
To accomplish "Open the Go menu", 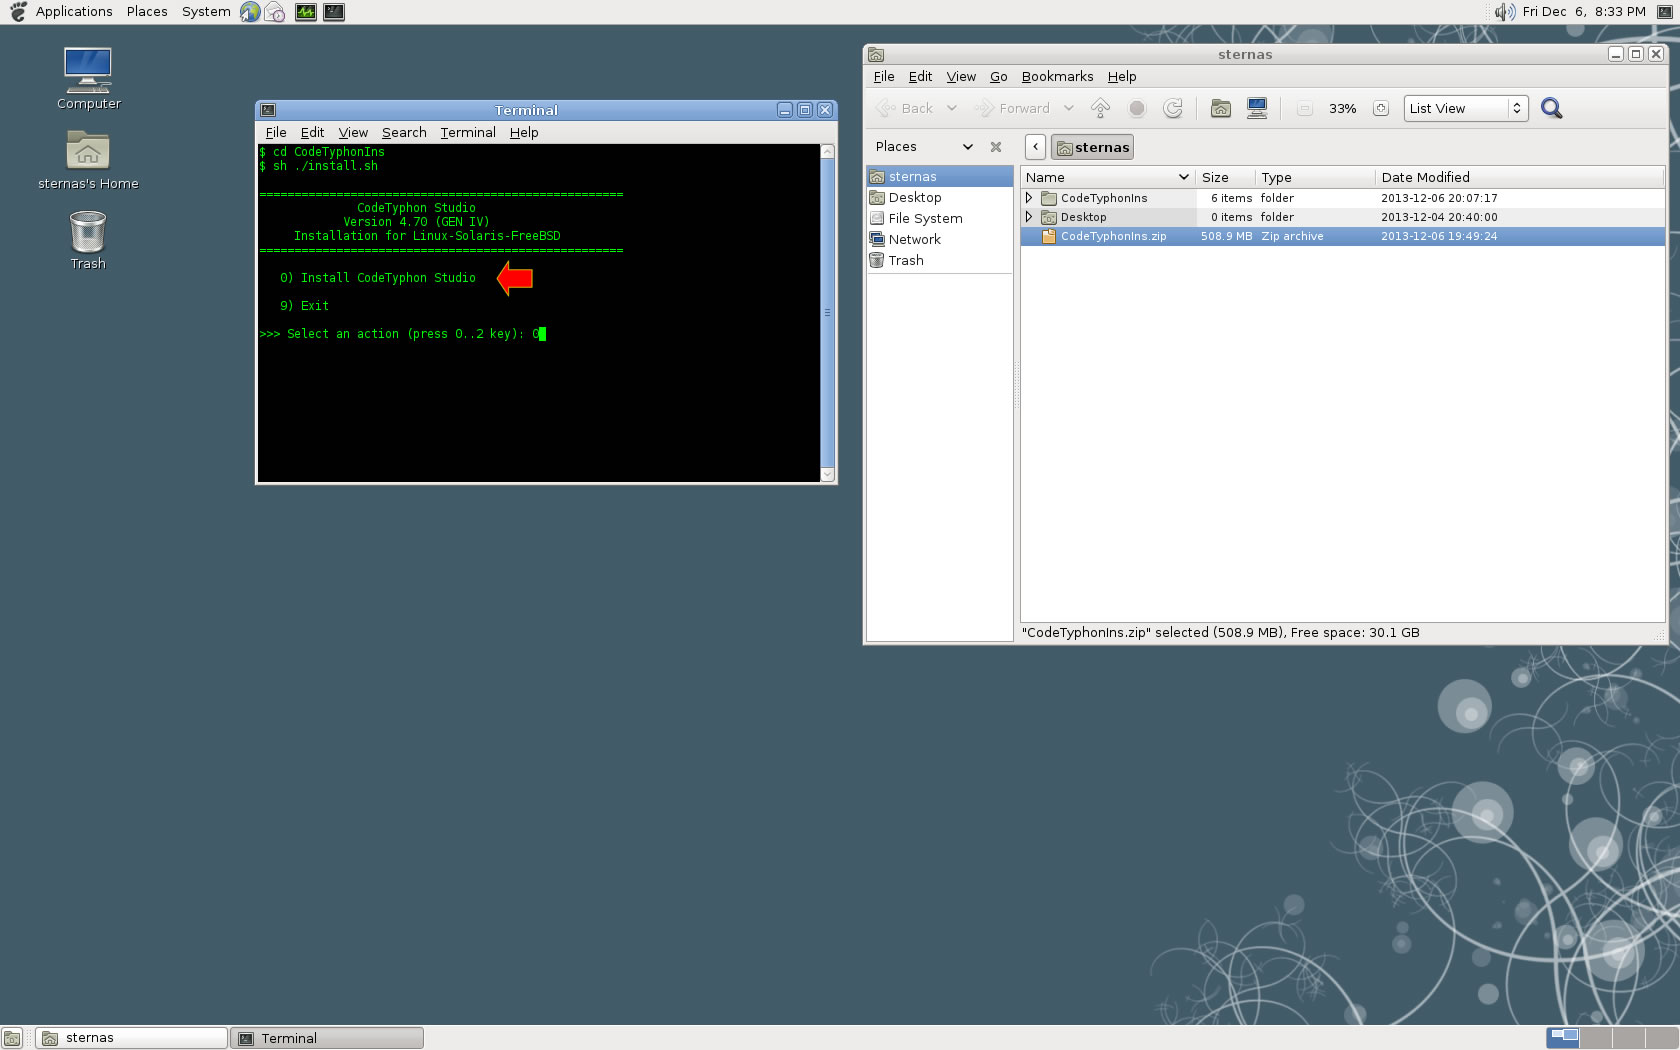I will [x=998, y=76].
